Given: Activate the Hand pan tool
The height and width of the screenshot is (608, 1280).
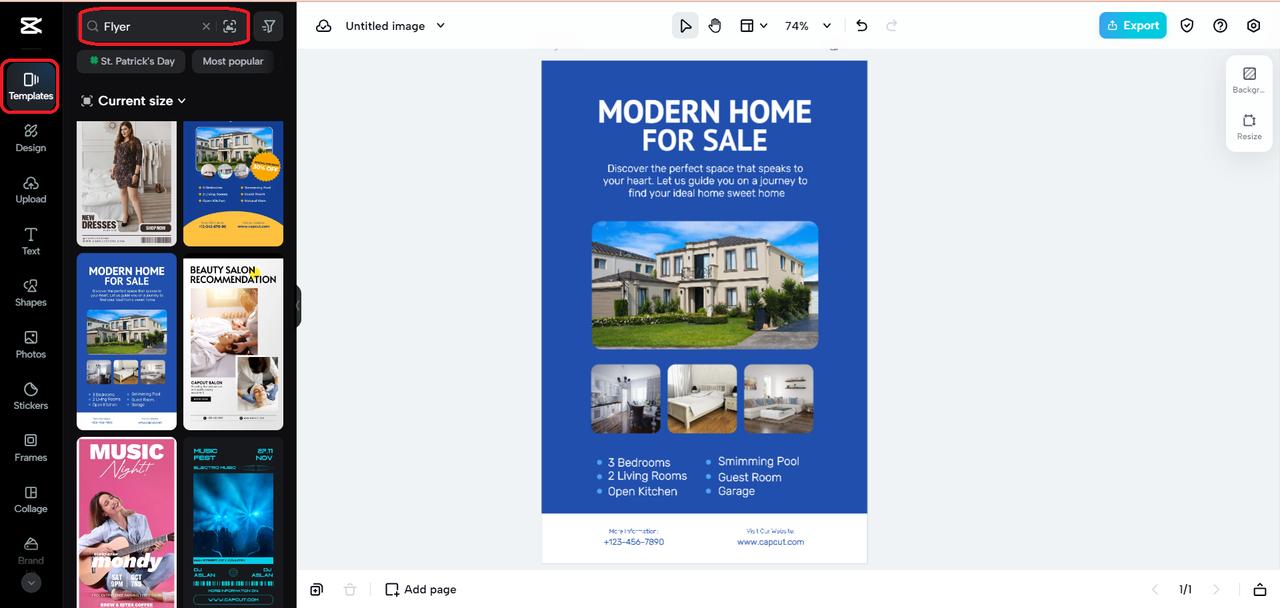Looking at the screenshot, I should [x=715, y=26].
